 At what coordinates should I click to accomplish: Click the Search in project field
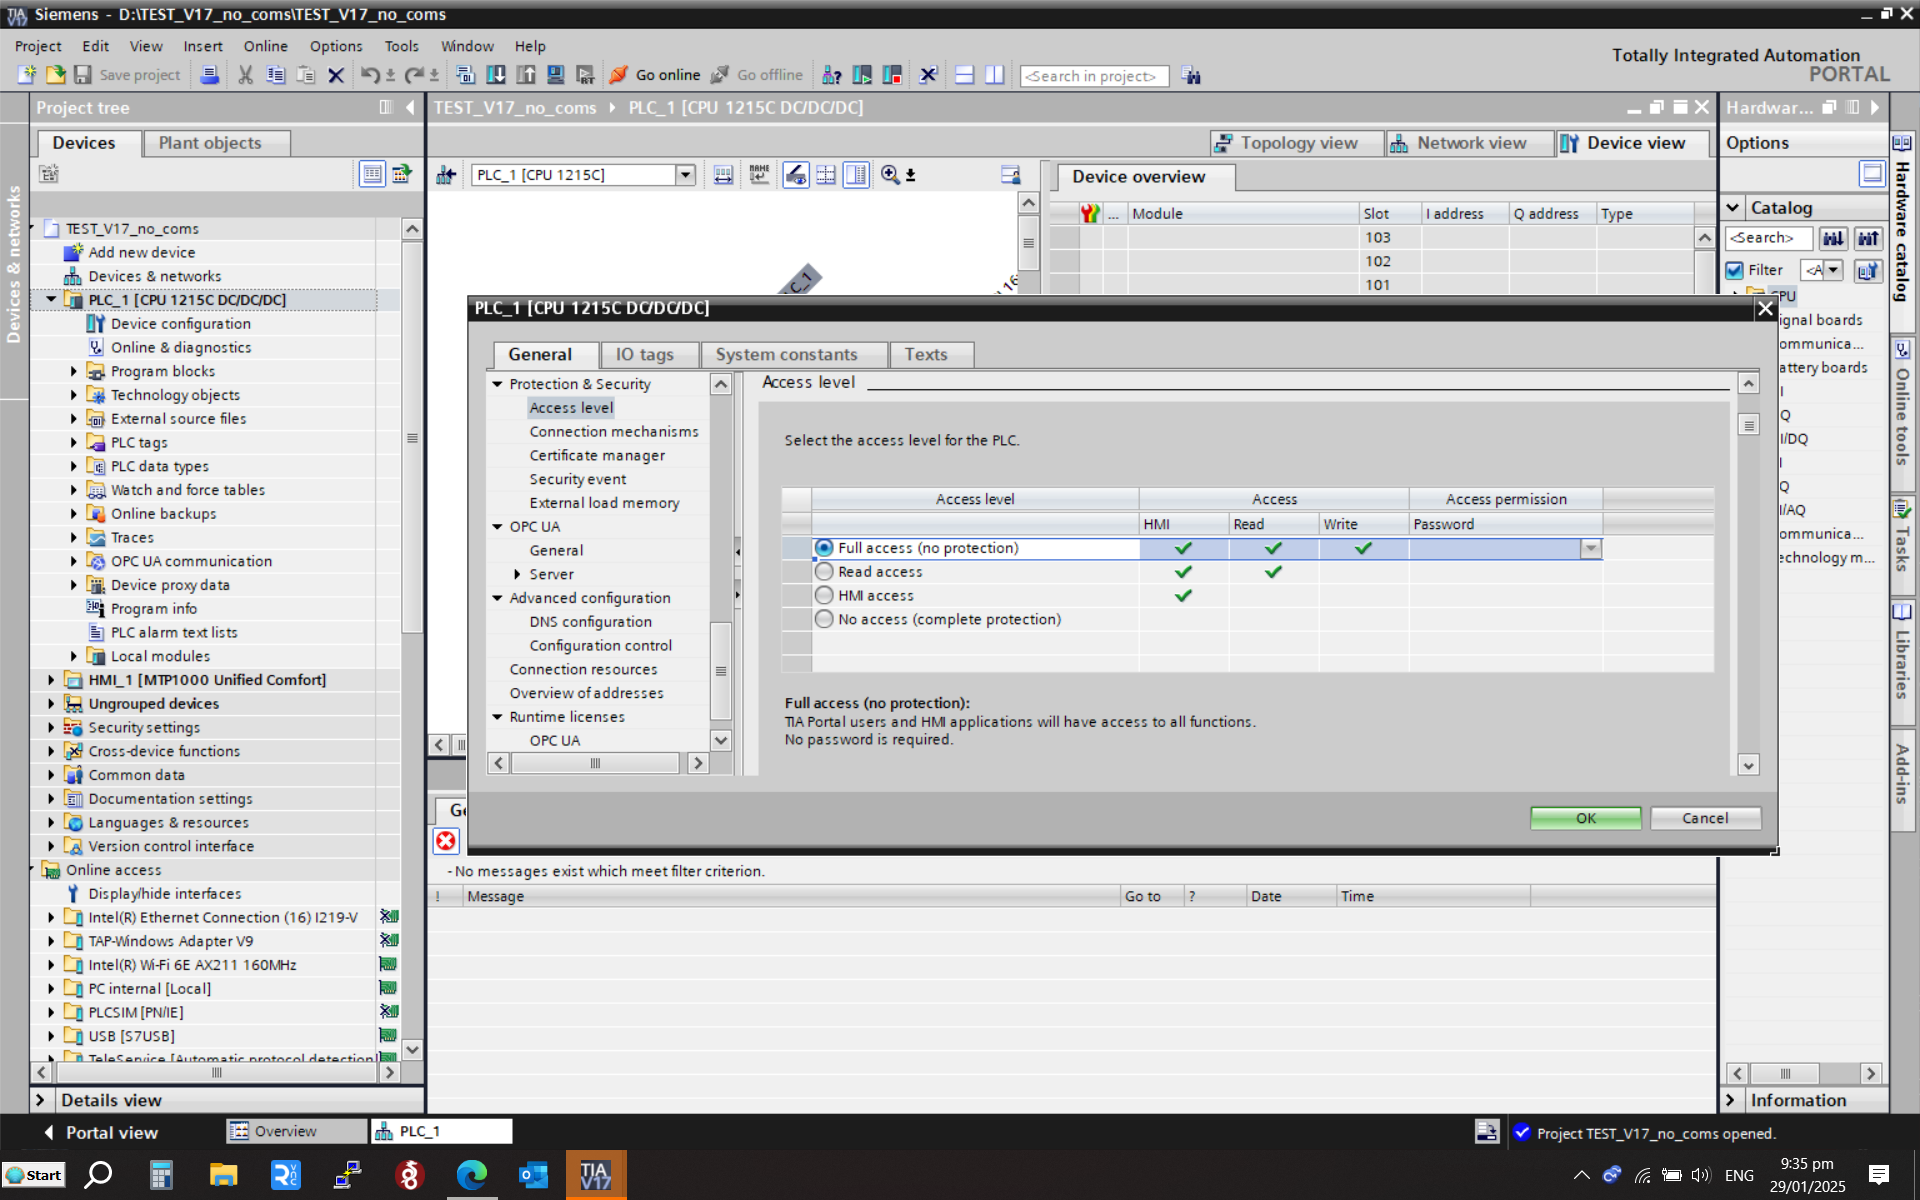coord(1093,76)
